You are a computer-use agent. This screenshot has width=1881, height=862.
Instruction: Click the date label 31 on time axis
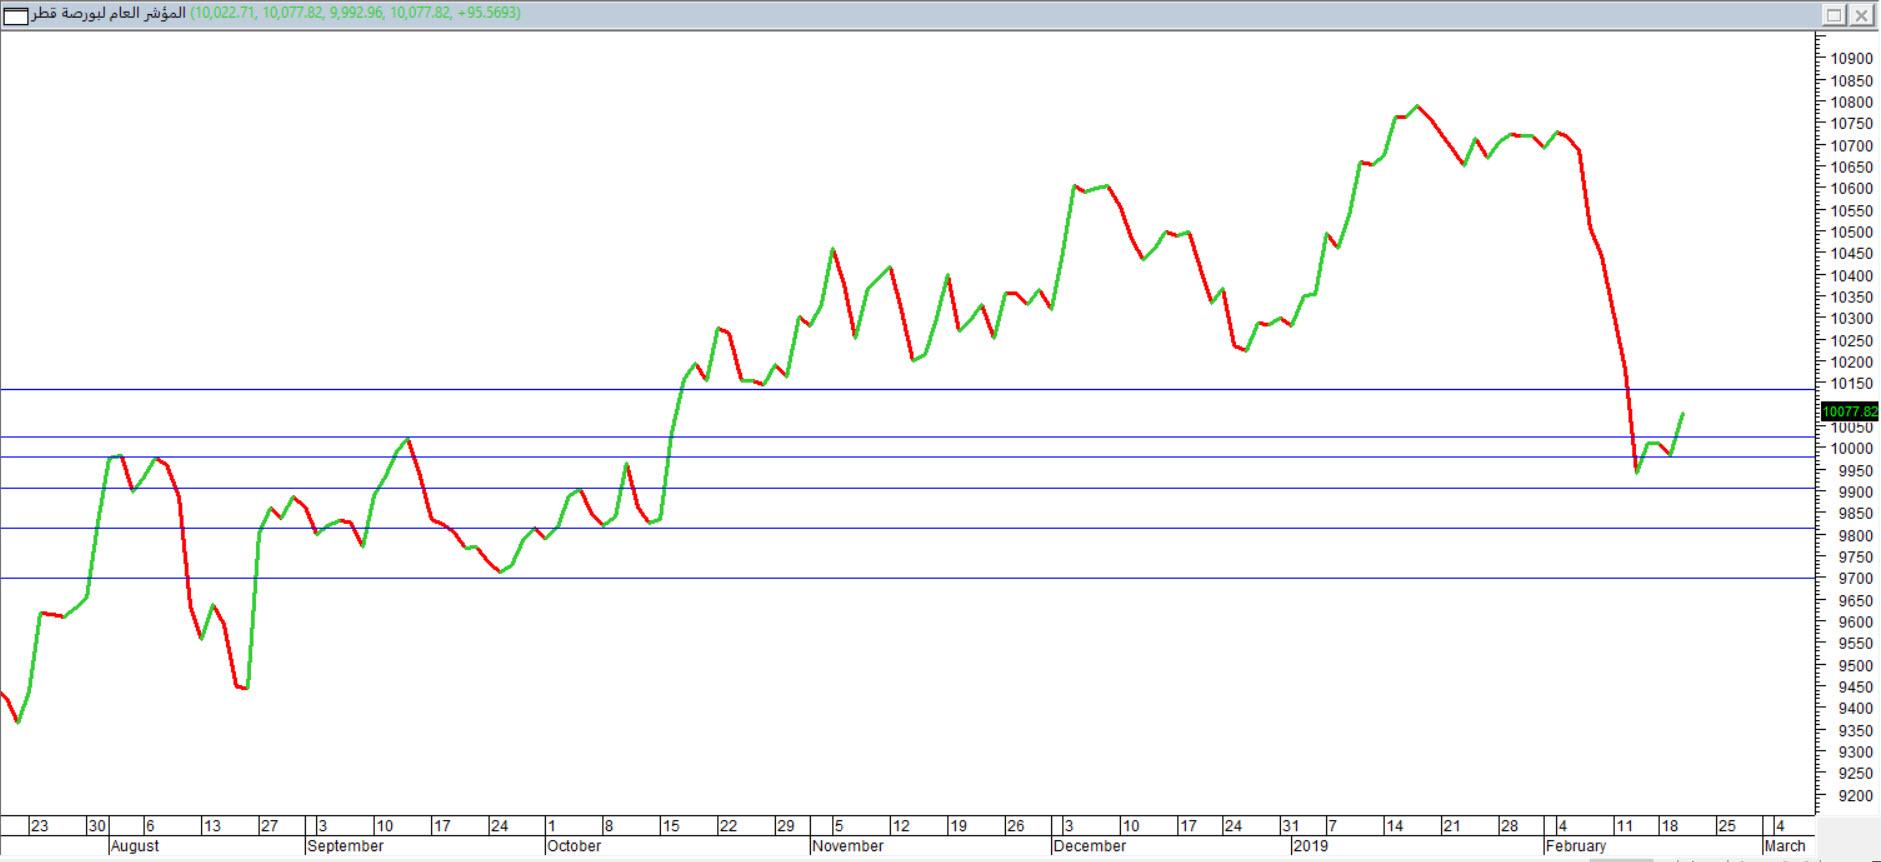point(1291,826)
